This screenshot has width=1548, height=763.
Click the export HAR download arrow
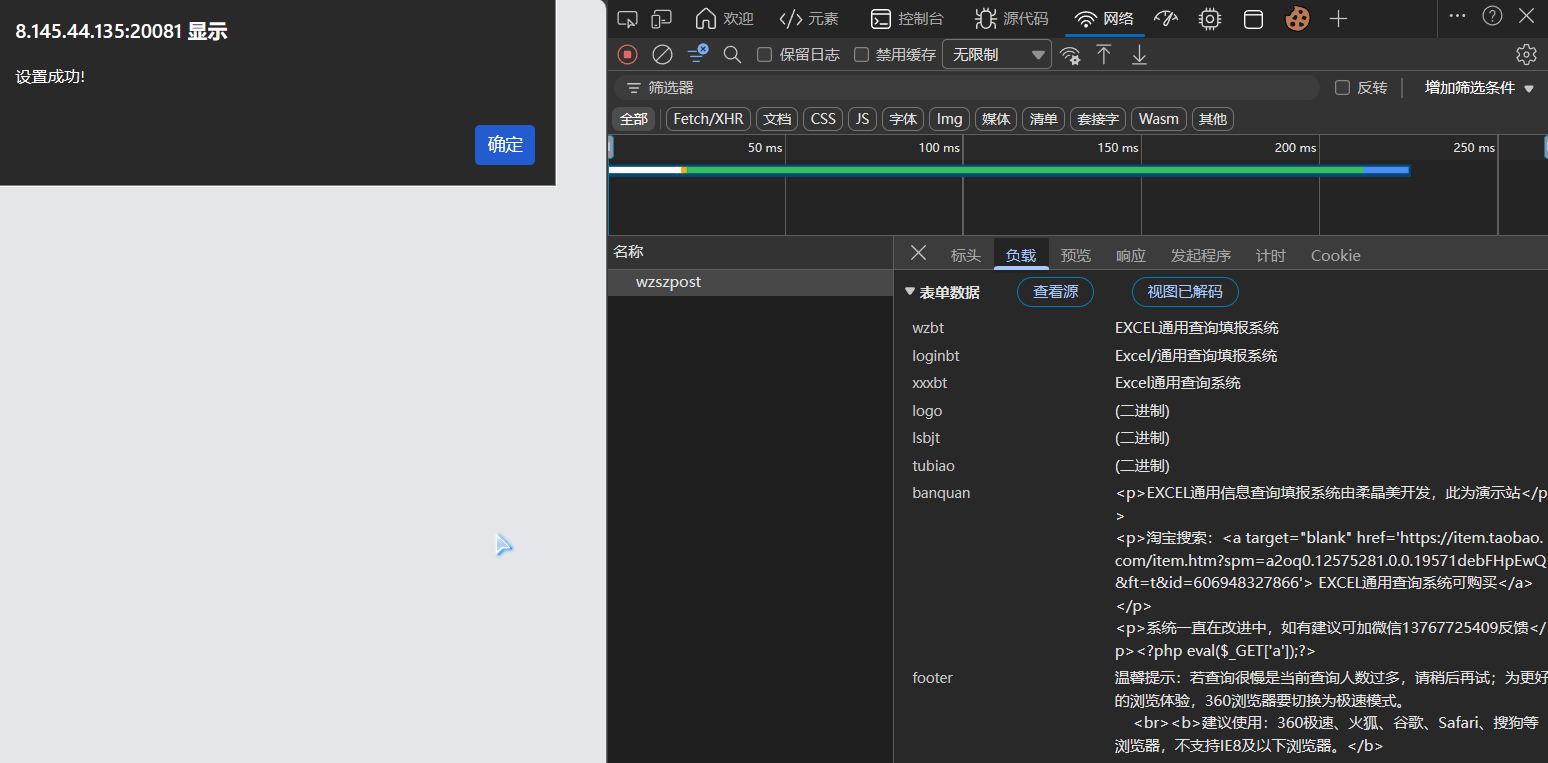coord(1139,54)
